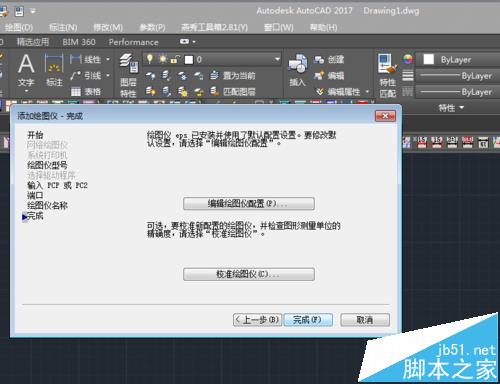The height and width of the screenshot is (384, 500).
Task: Open the 绘图(D) menu
Action: coord(19,28)
